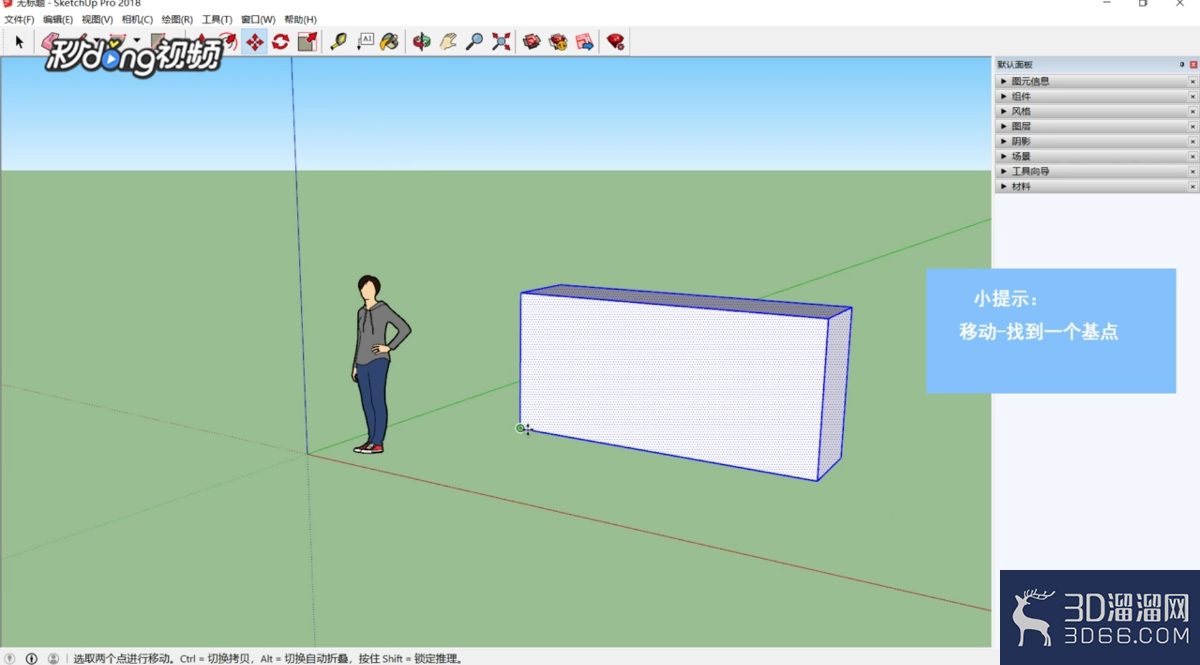1200x665 pixels.
Task: Select the arrow Select tool
Action: coord(19,42)
